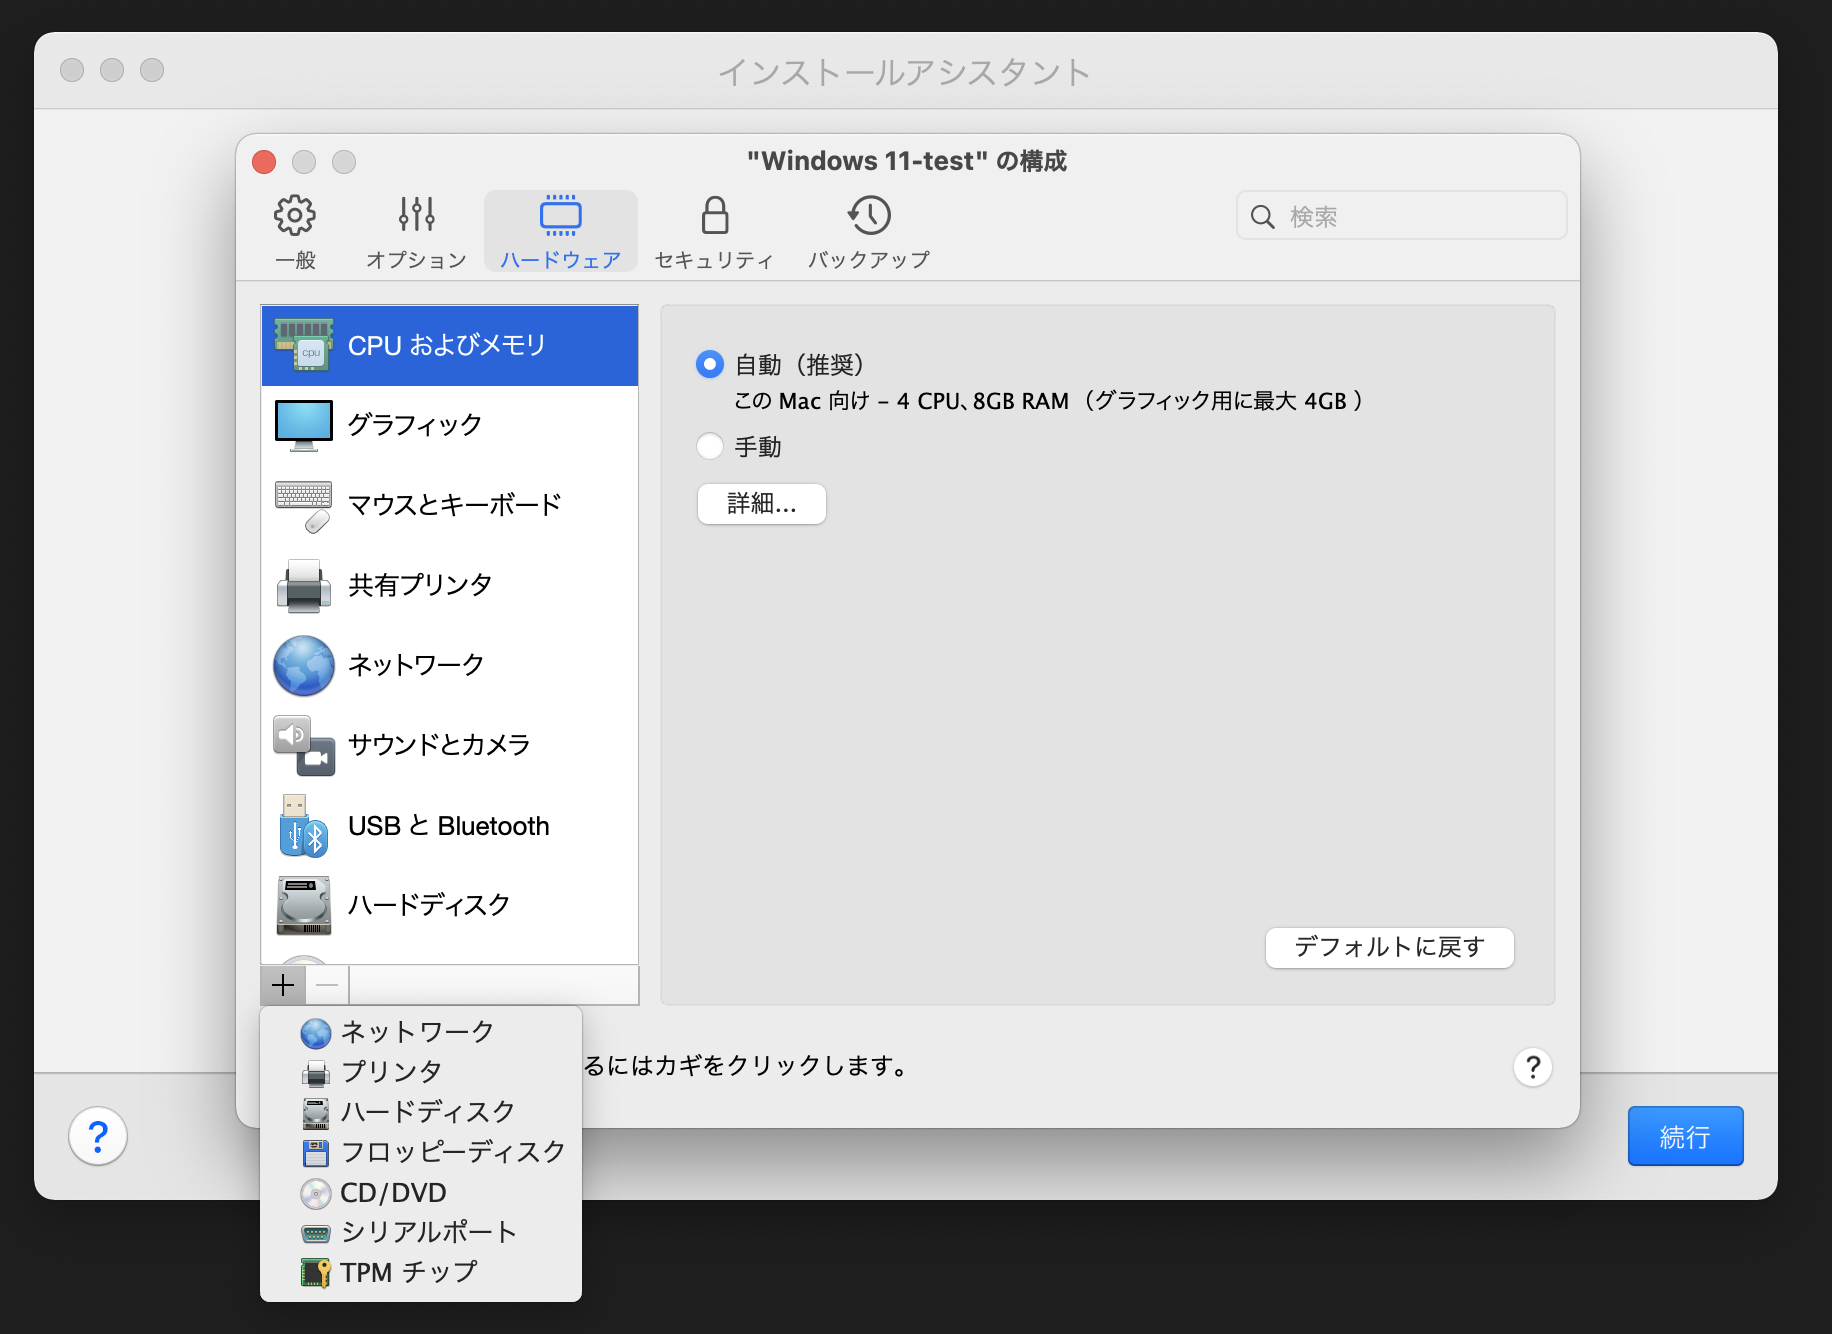Select the グラフィック hardware item
Image resolution: width=1832 pixels, height=1334 pixels.
[413, 424]
